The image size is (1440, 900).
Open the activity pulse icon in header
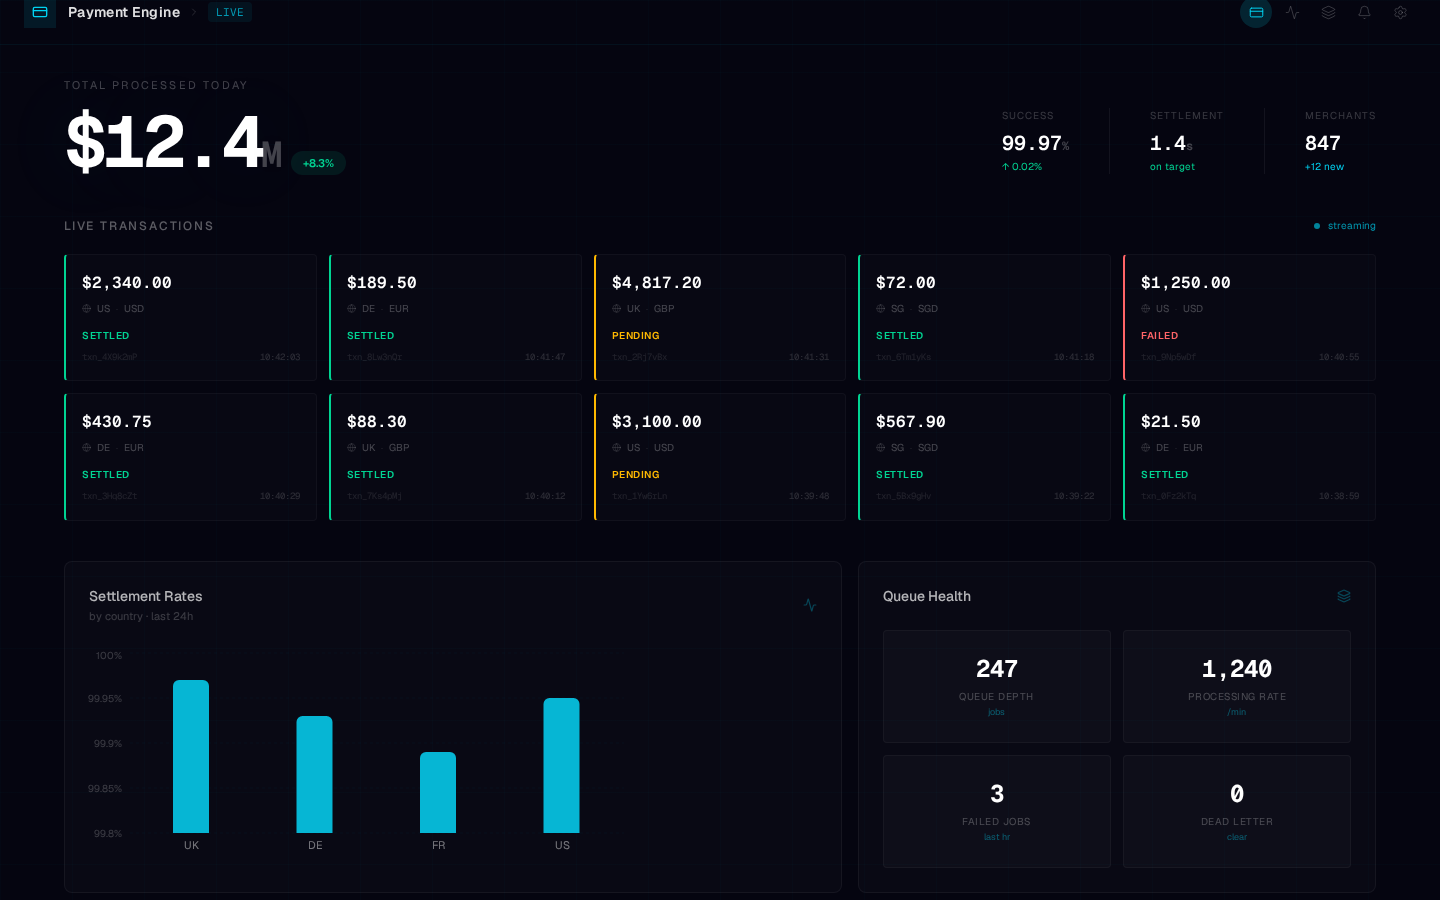point(1292,12)
